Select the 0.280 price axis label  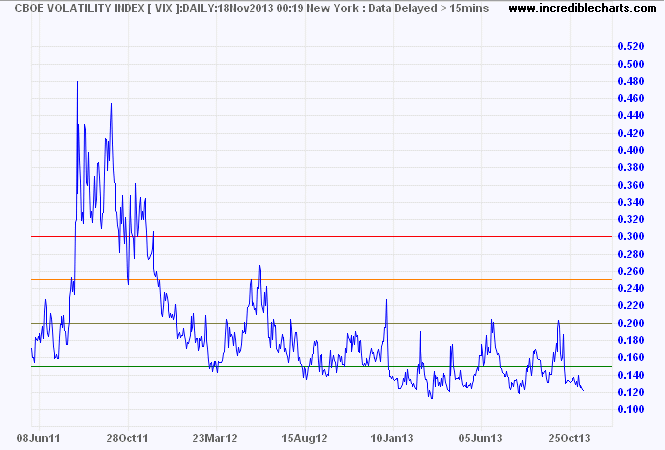point(631,254)
